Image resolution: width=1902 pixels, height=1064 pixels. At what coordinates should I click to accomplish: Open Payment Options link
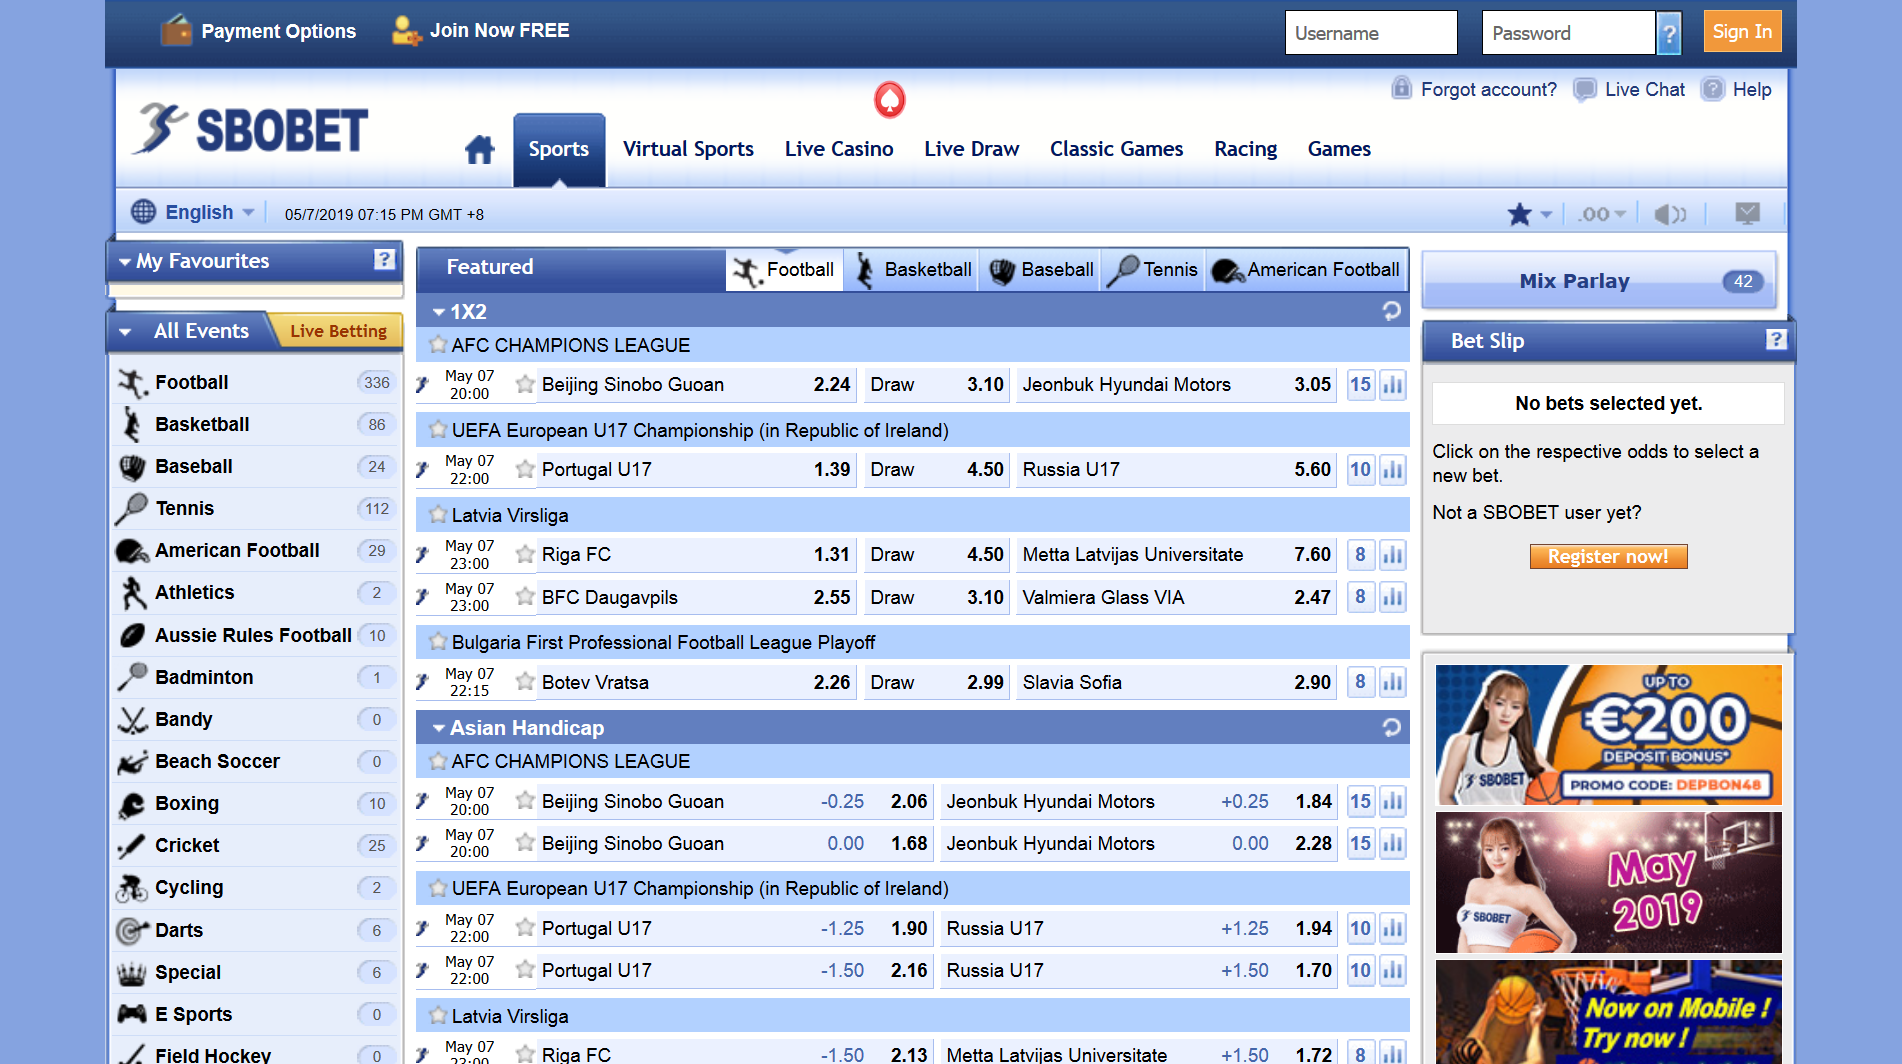coord(259,30)
